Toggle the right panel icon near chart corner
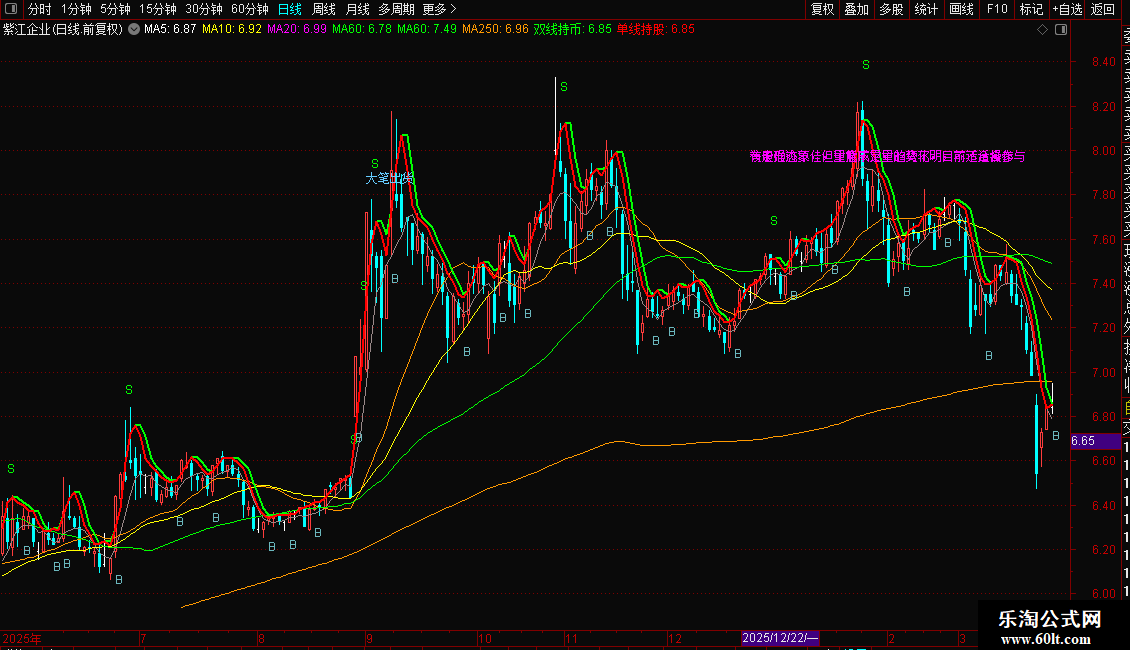 [1061, 30]
